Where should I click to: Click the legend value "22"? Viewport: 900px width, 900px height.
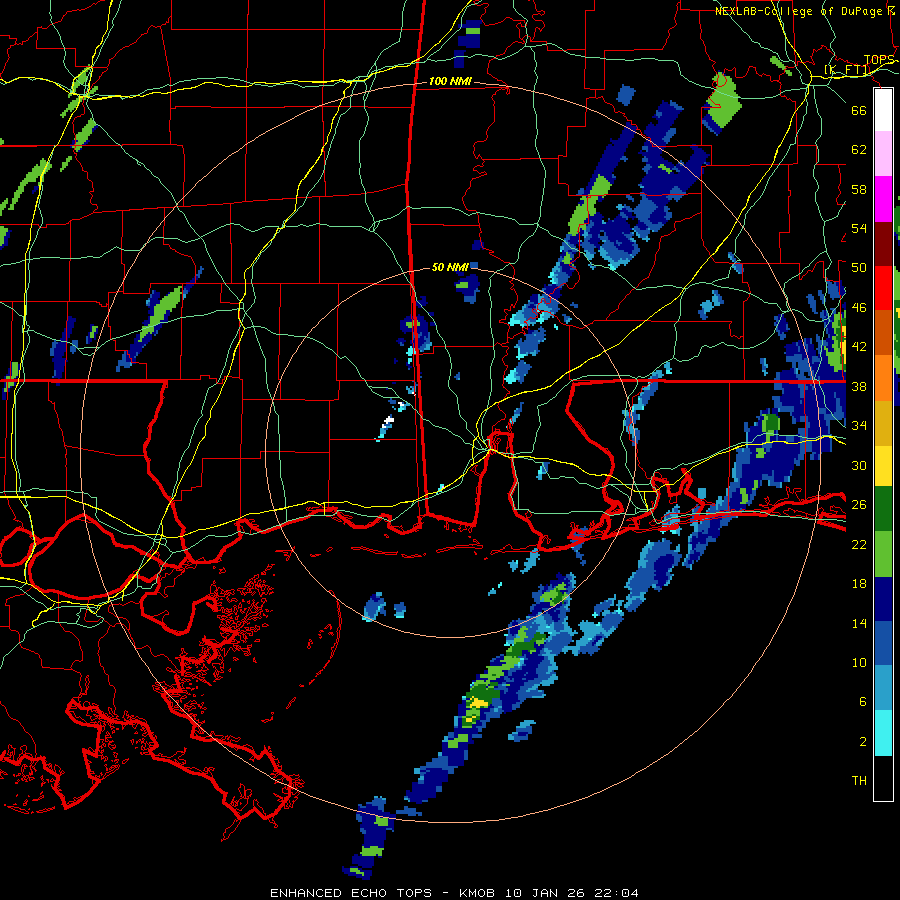coord(859,544)
